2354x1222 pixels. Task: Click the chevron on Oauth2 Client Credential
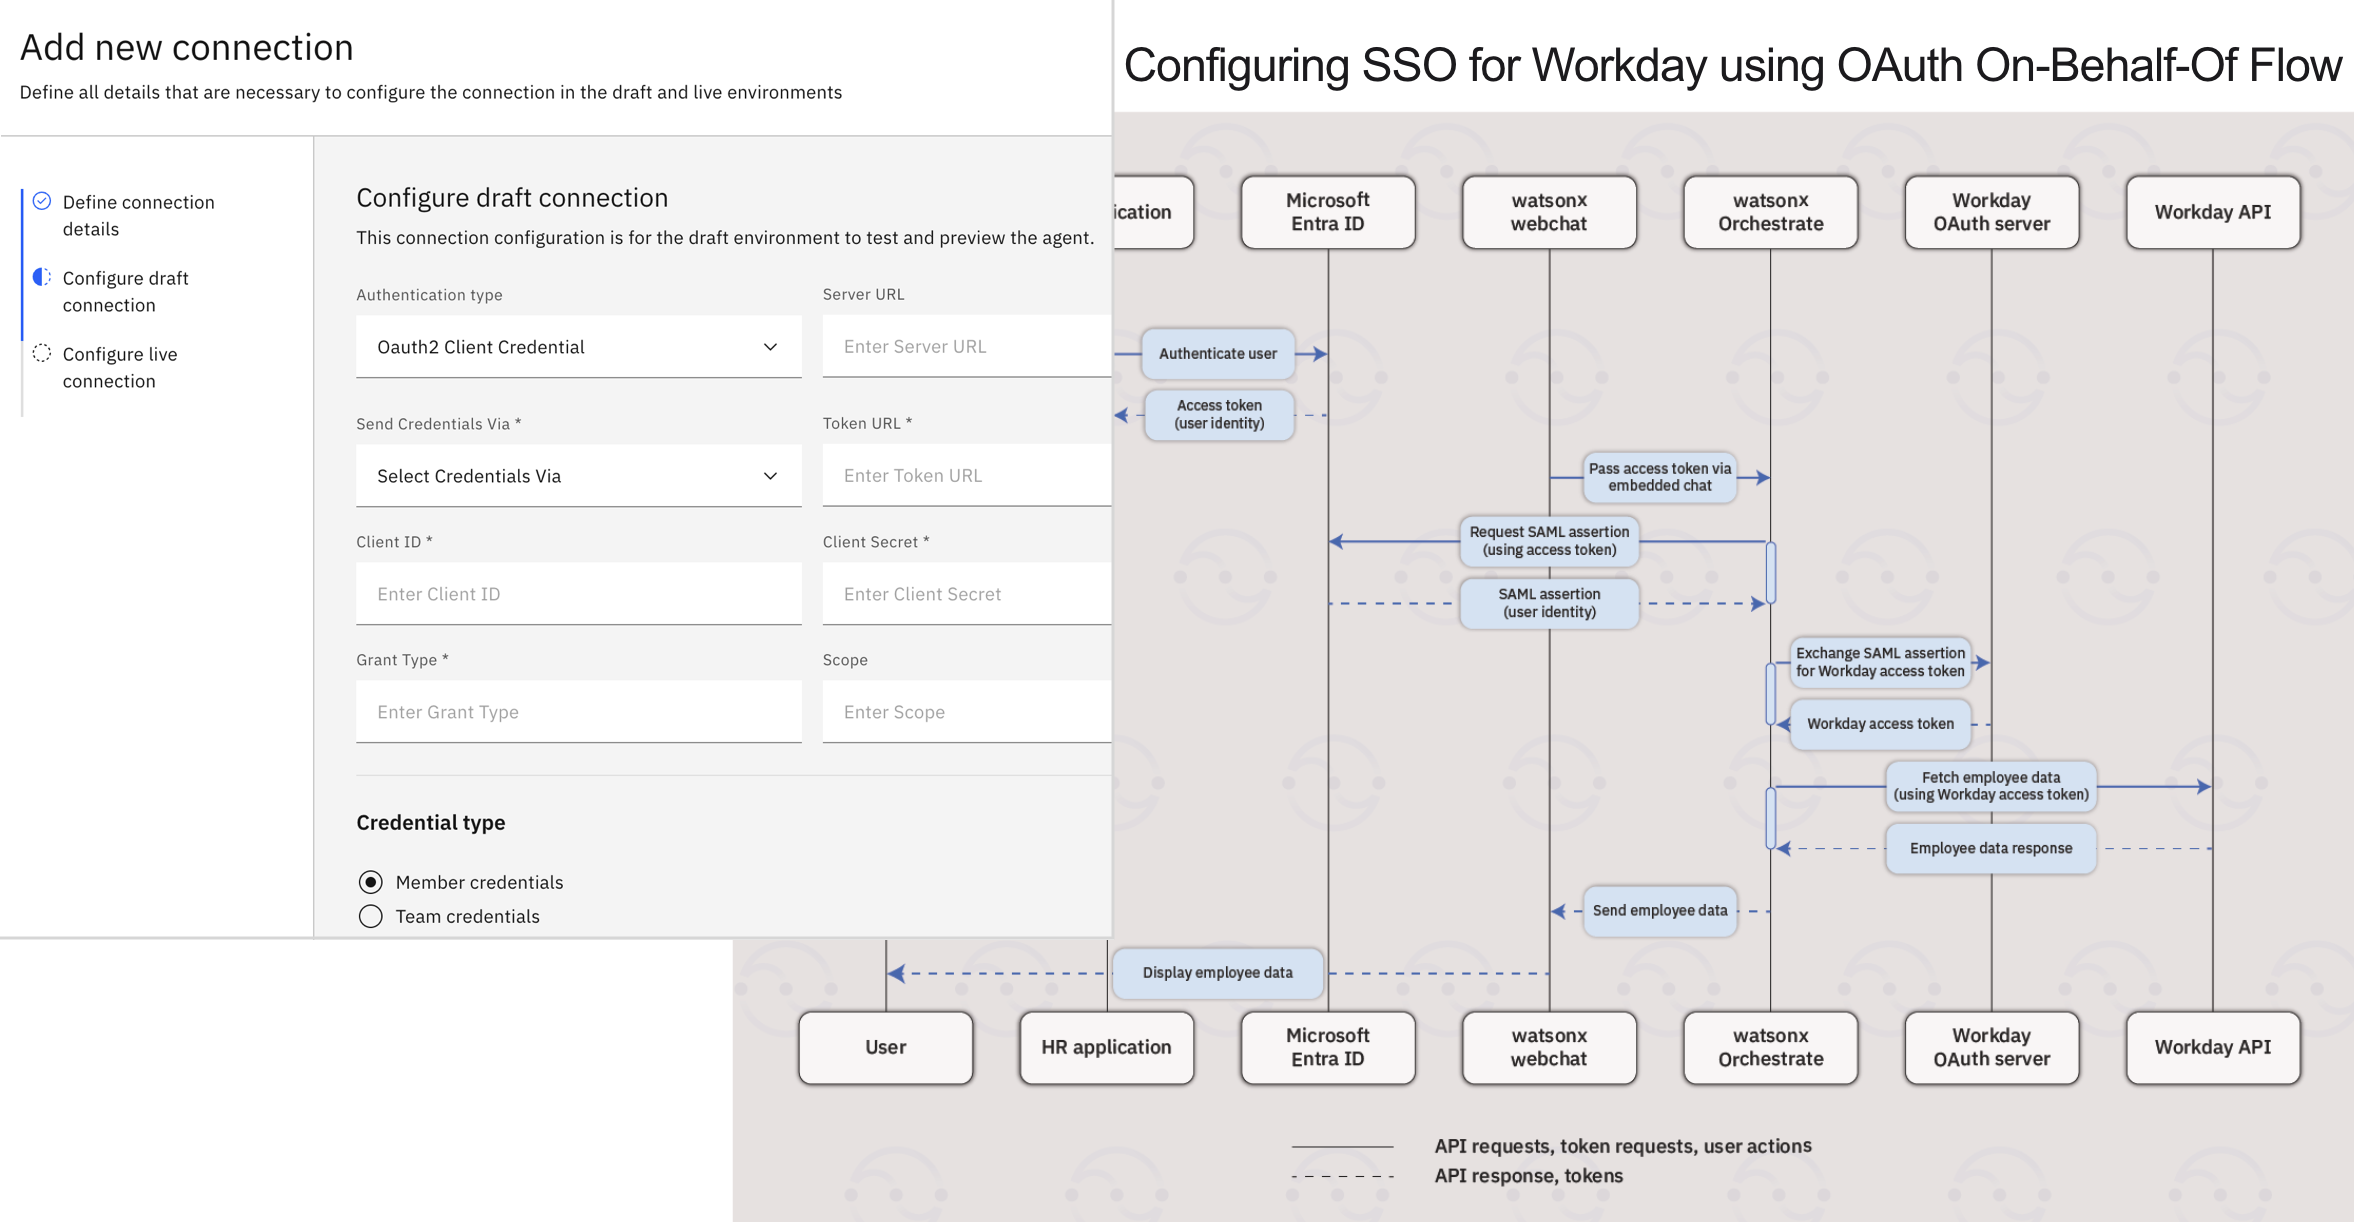[x=770, y=347]
